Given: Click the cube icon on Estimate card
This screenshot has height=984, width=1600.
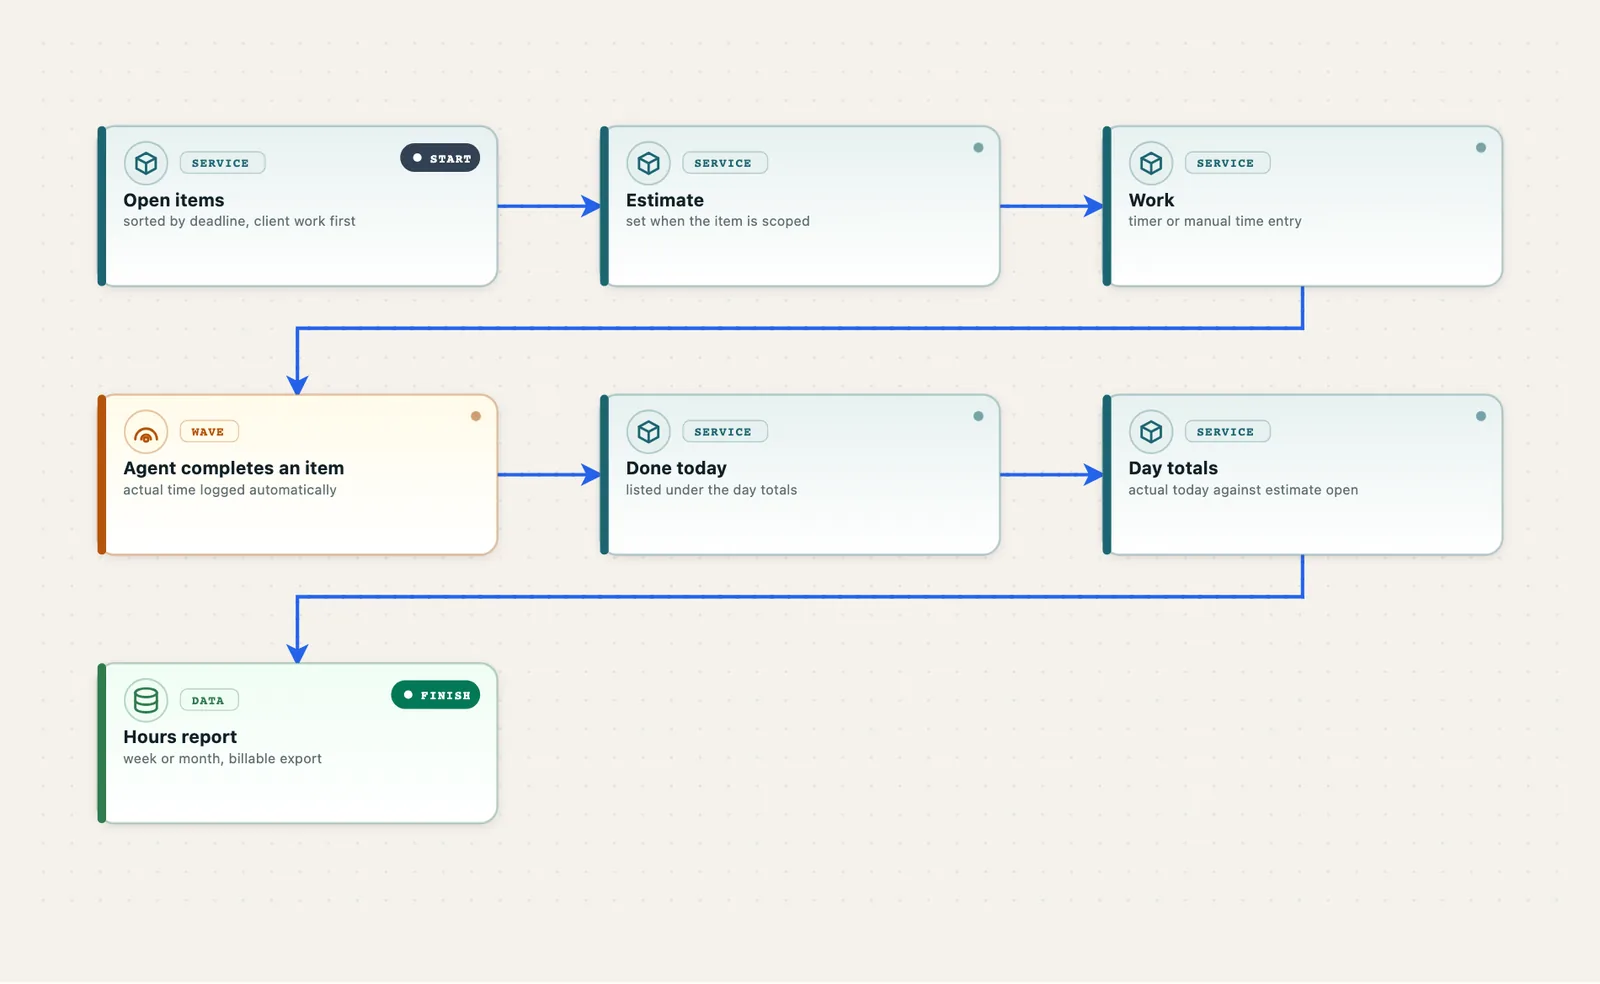Looking at the screenshot, I should [x=649, y=163].
